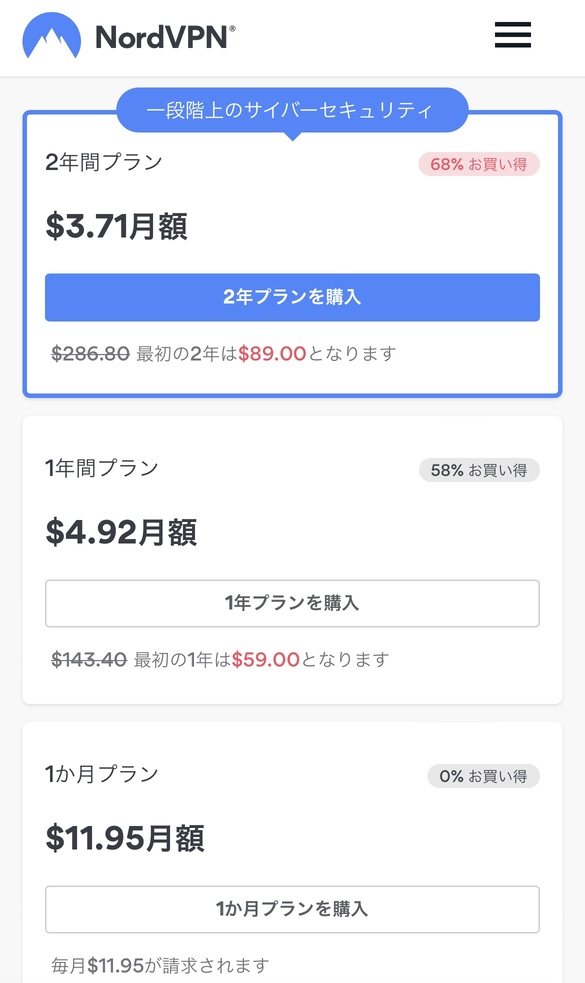Click the struck-through $286.80 price
The width and height of the screenshot is (585, 983).
tap(90, 354)
